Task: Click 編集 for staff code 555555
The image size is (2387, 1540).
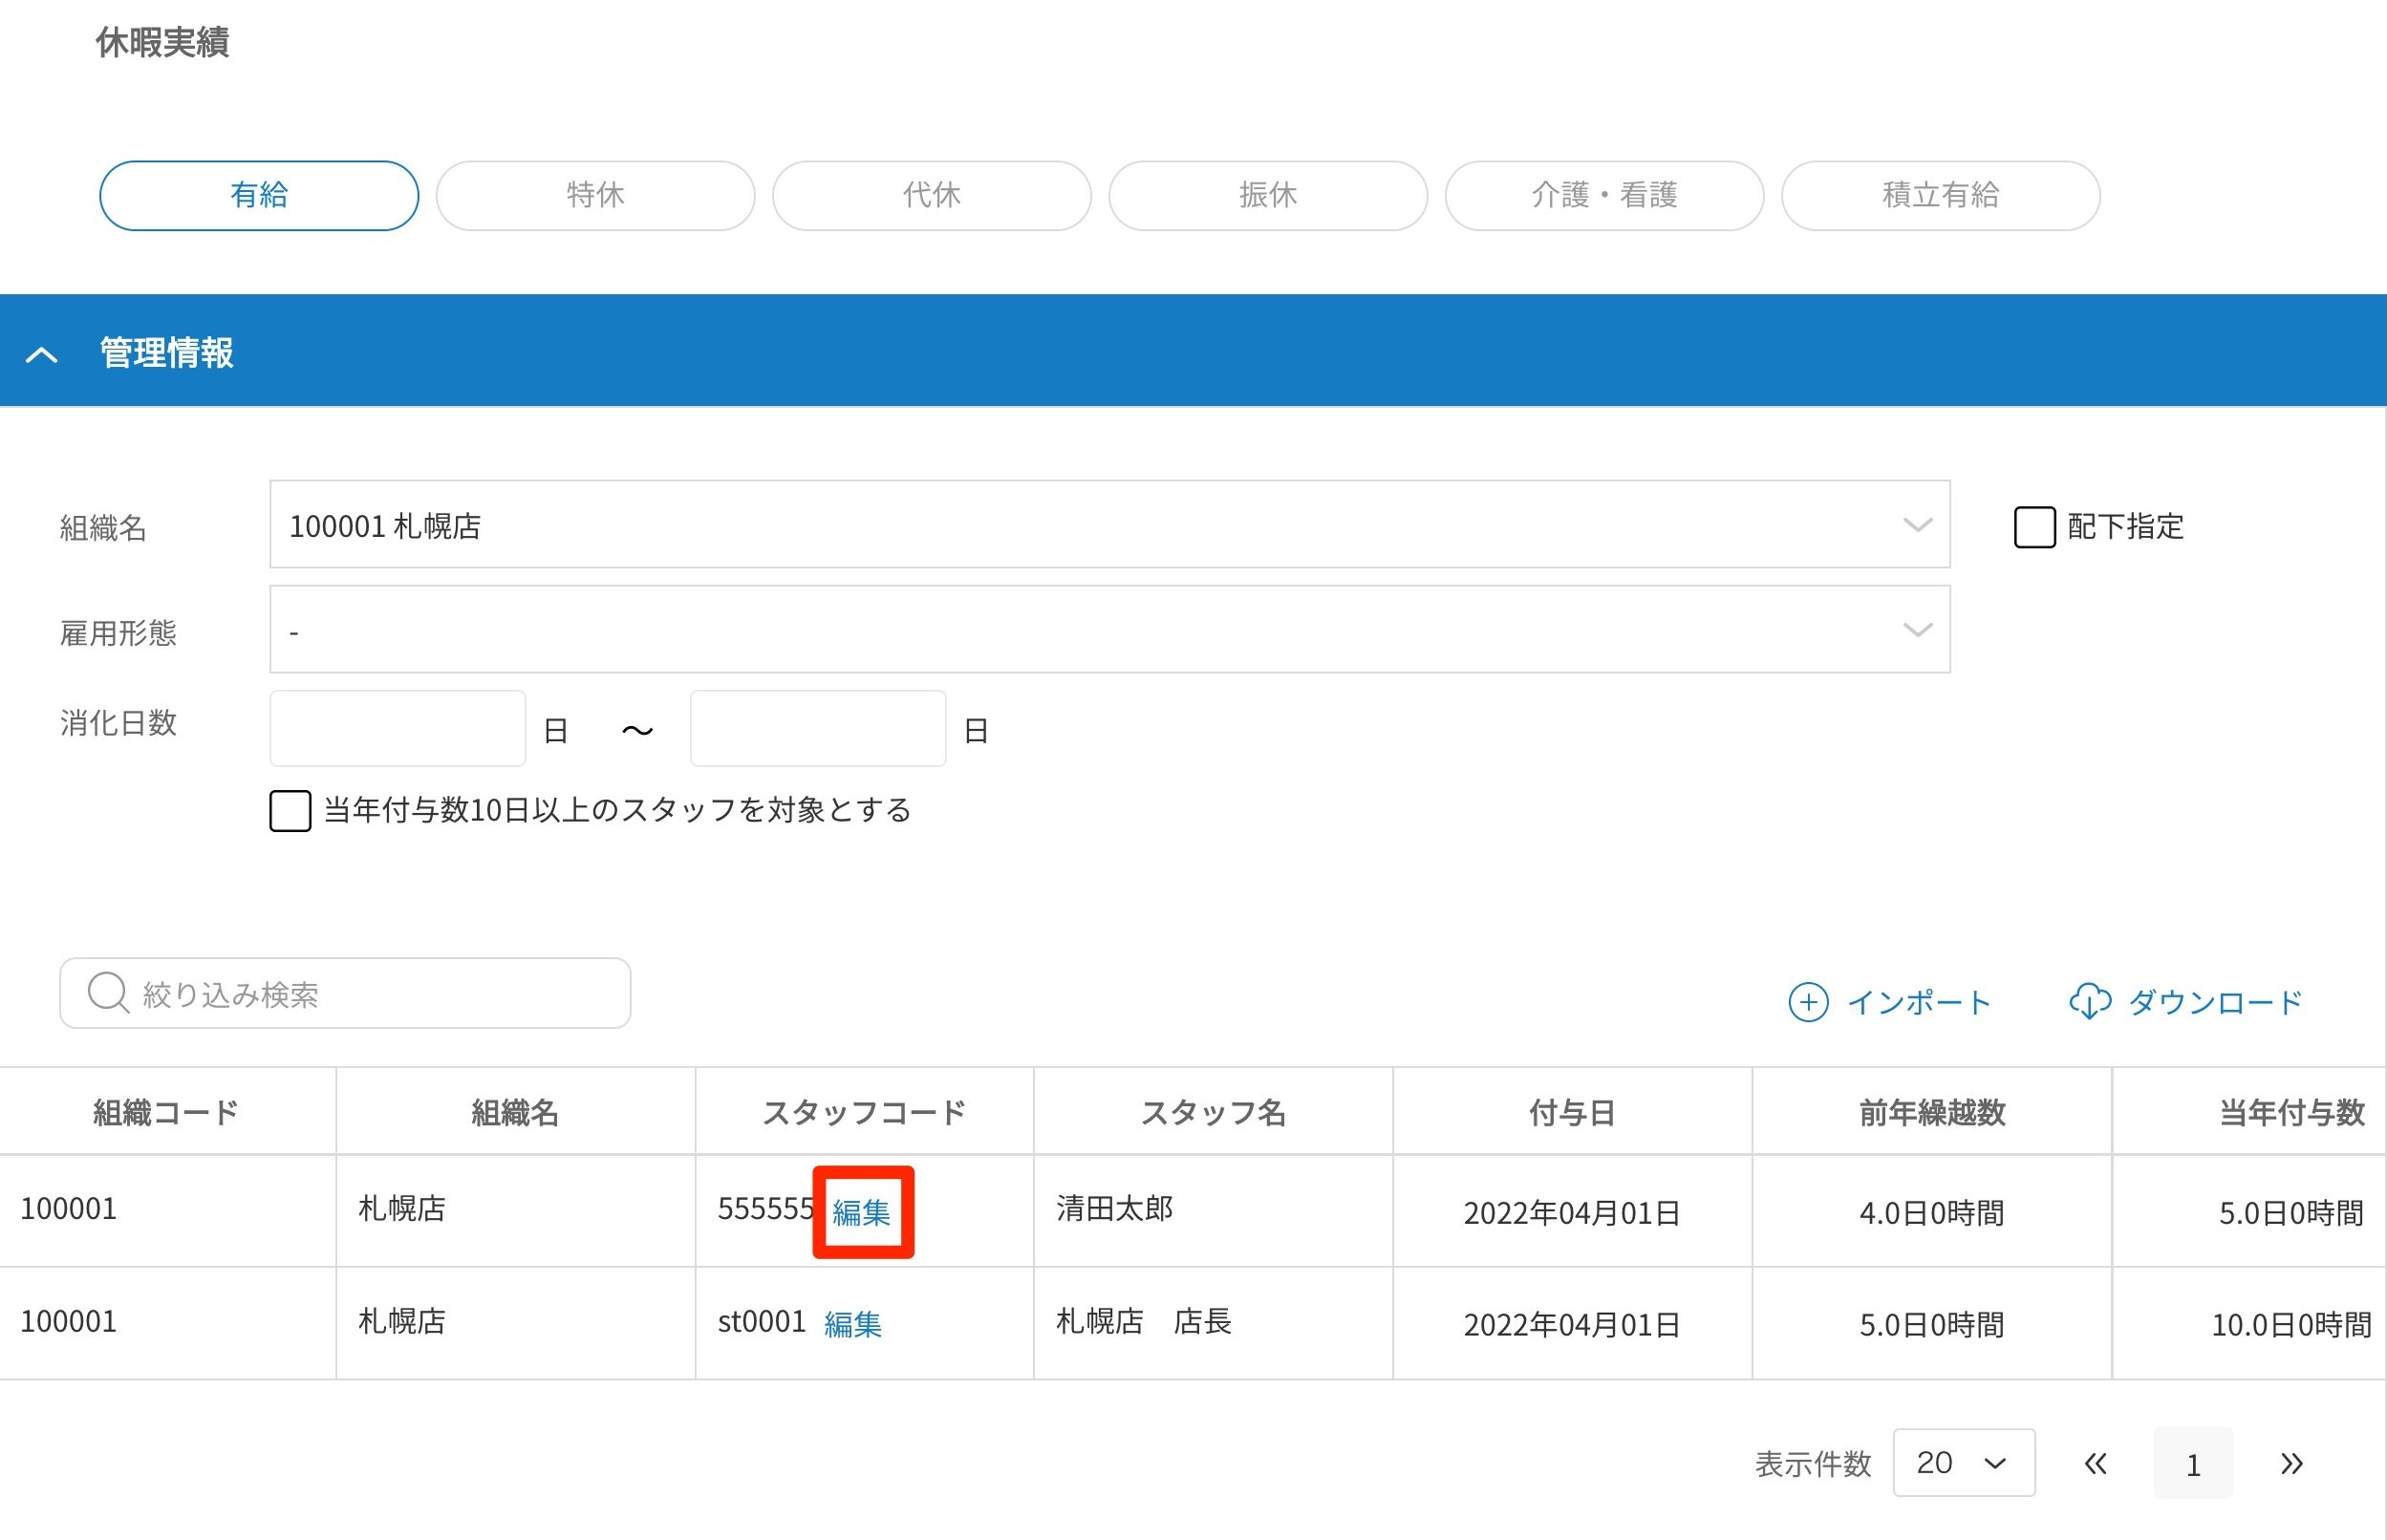Action: pos(861,1213)
